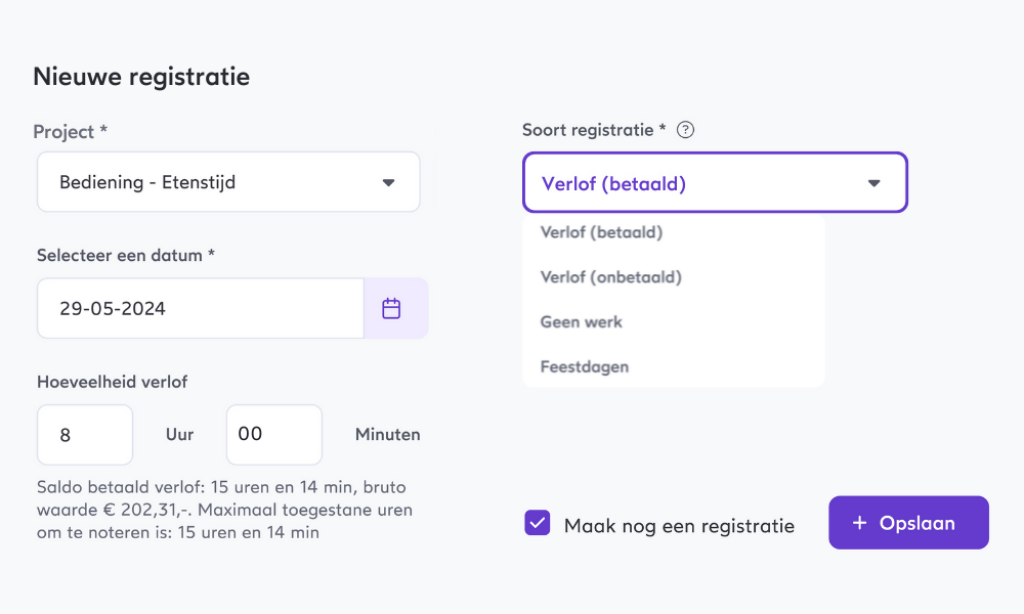Image resolution: width=1024 pixels, height=614 pixels.
Task: Click the 'Hoeveelheid verlof' label
Action: 112,381
